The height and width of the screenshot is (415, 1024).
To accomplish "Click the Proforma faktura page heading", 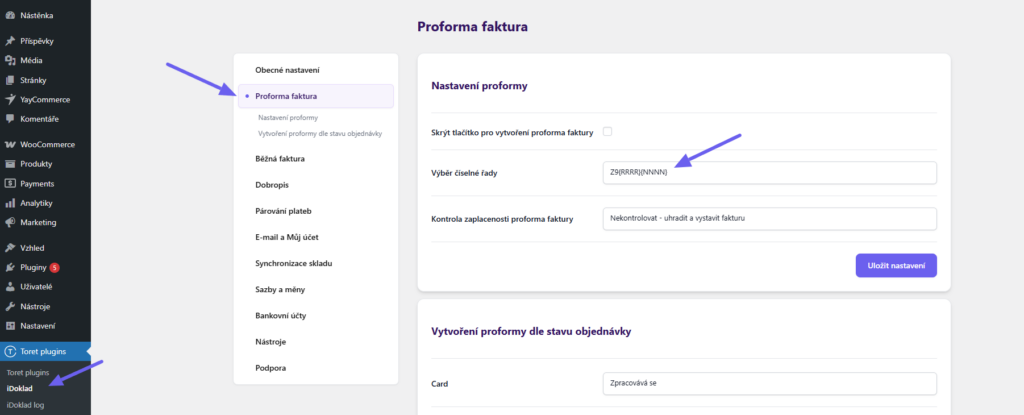I will click(x=472, y=27).
